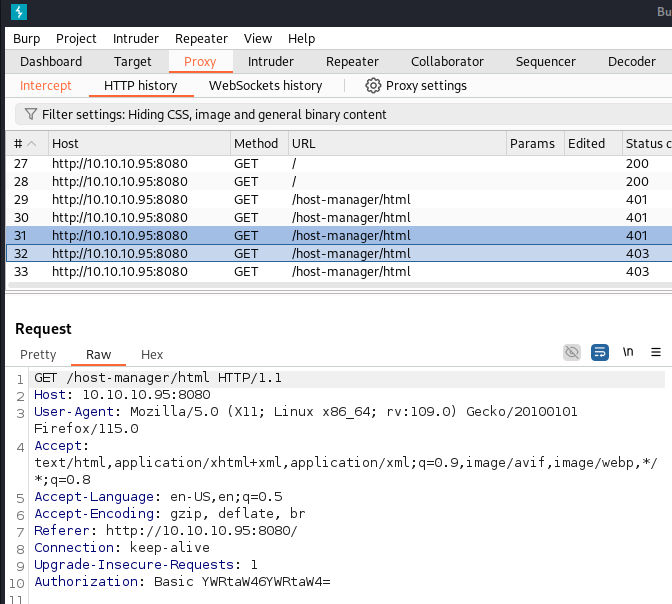The height and width of the screenshot is (604, 672).
Task: Select the Intercept sub-tab
Action: click(x=46, y=86)
